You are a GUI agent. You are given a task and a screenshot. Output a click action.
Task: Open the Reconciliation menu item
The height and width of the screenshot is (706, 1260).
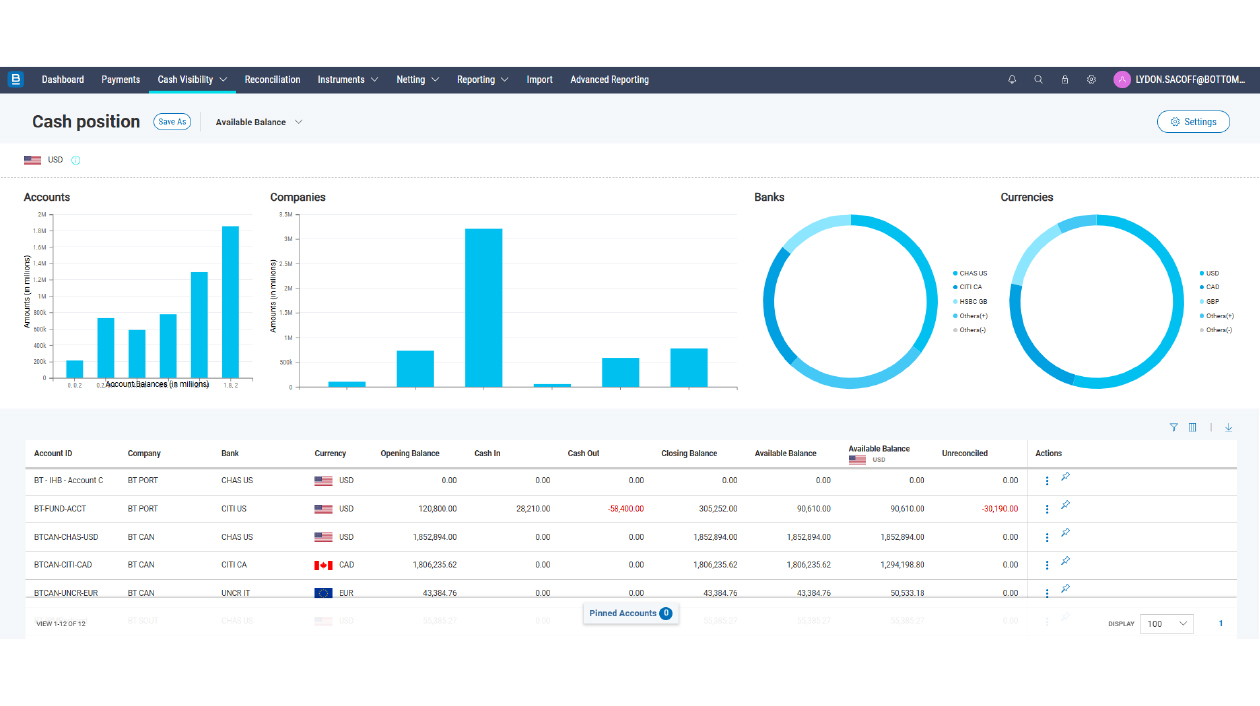click(272, 80)
